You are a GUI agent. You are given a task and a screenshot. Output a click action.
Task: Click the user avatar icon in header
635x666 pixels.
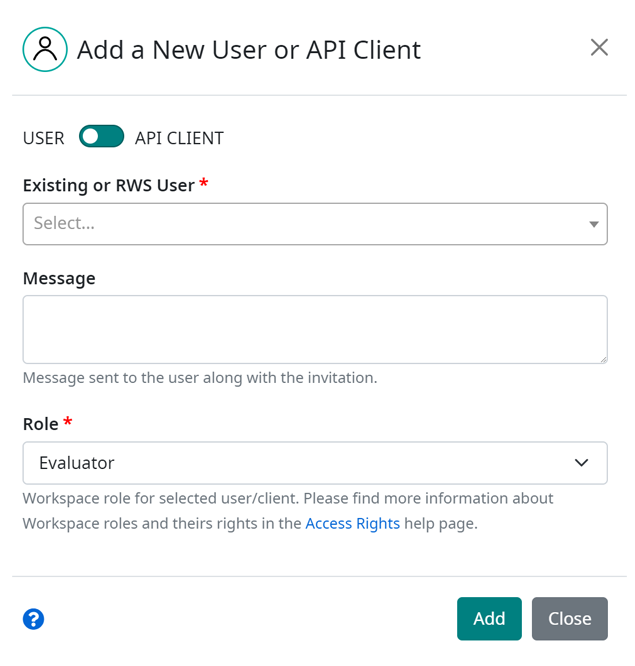[x=45, y=49]
